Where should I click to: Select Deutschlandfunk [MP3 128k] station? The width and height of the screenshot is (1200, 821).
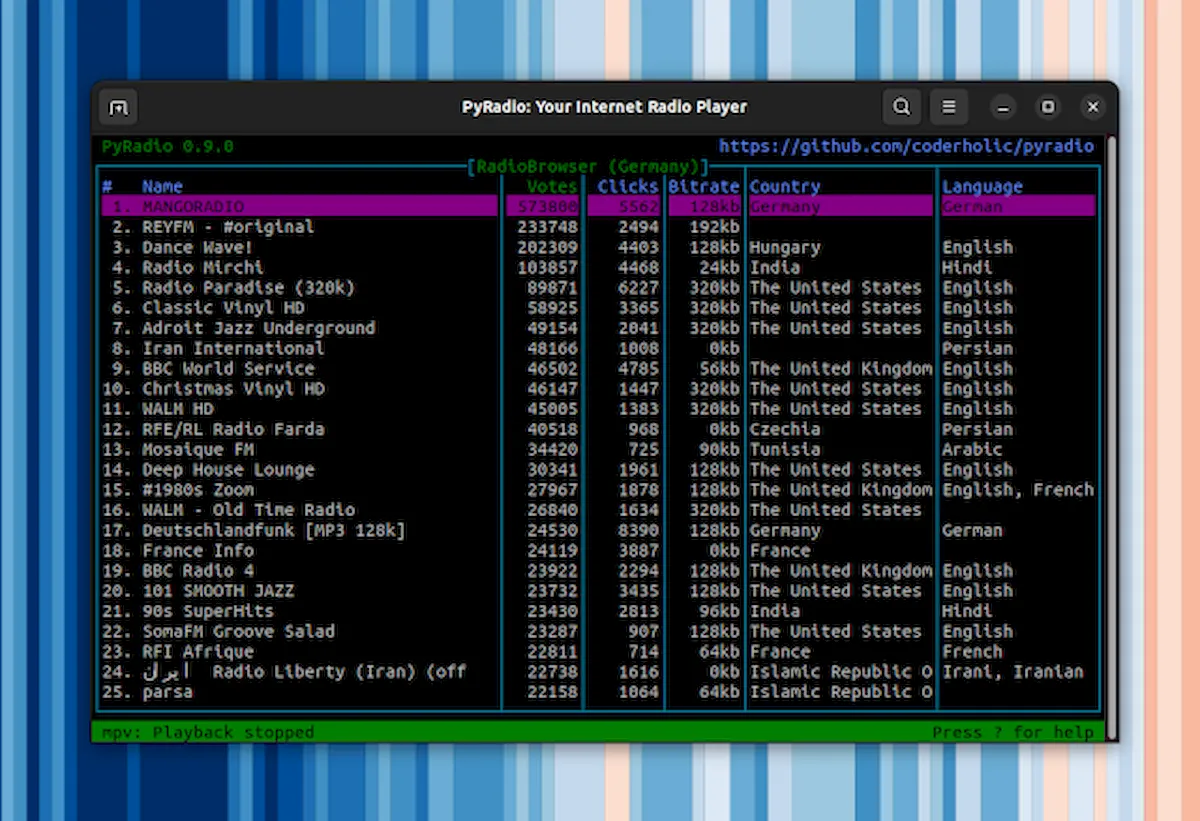click(598, 530)
